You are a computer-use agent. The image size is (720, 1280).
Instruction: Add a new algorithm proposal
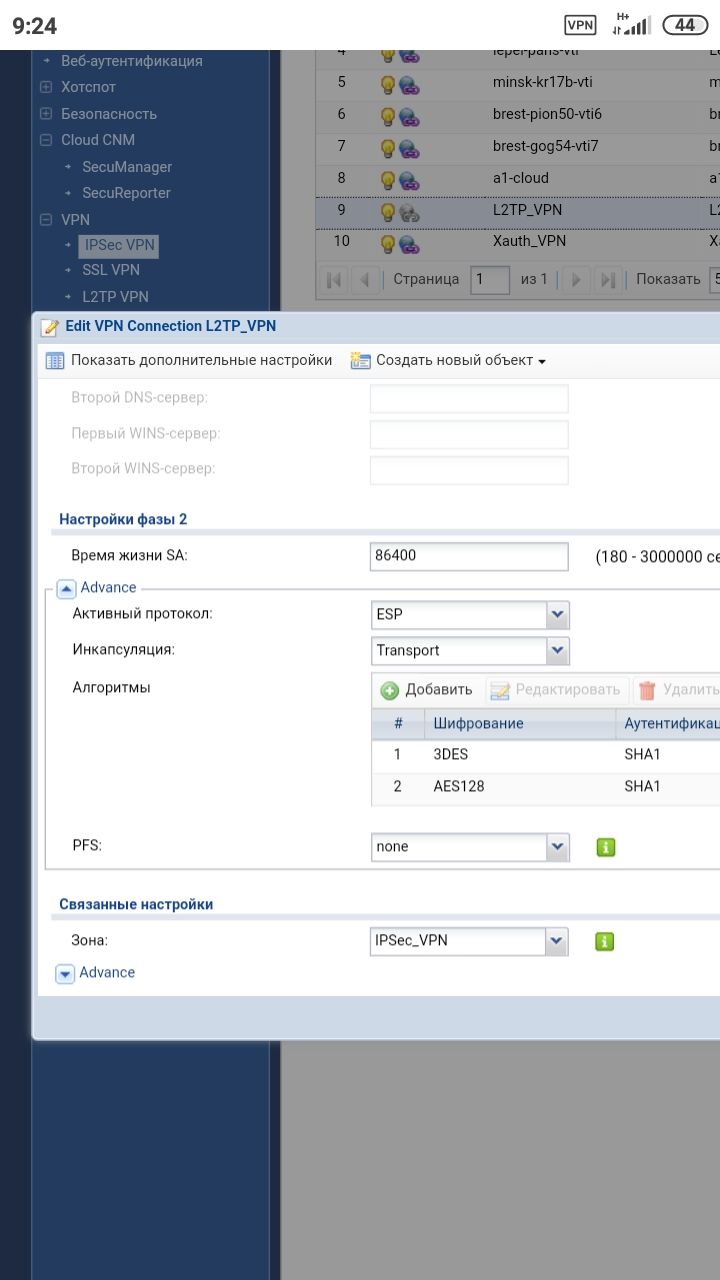[427, 690]
